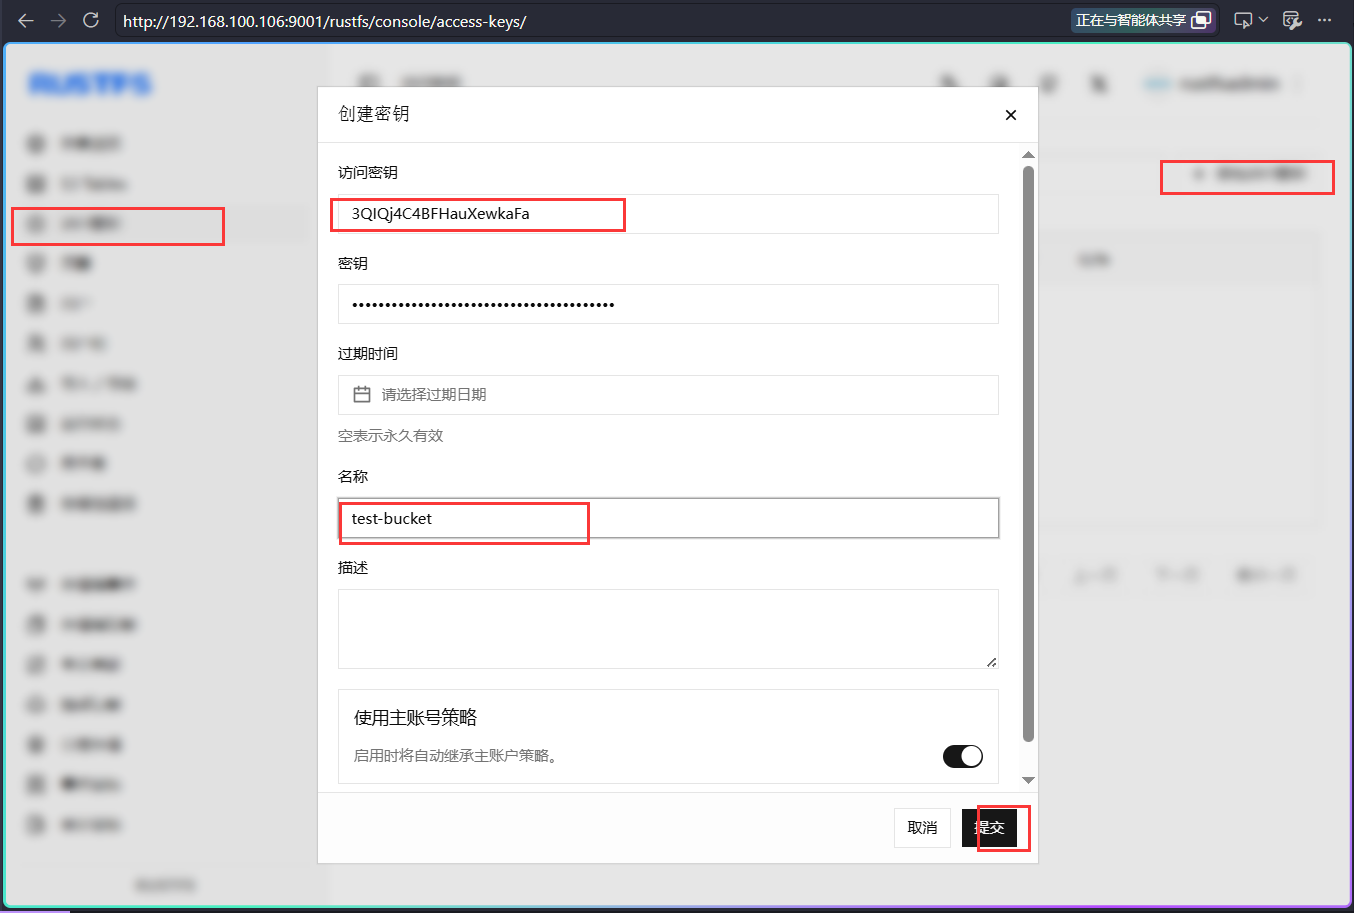Image resolution: width=1354 pixels, height=913 pixels.
Task: Click the 名称 field containing test-bucket
Action: coord(668,518)
